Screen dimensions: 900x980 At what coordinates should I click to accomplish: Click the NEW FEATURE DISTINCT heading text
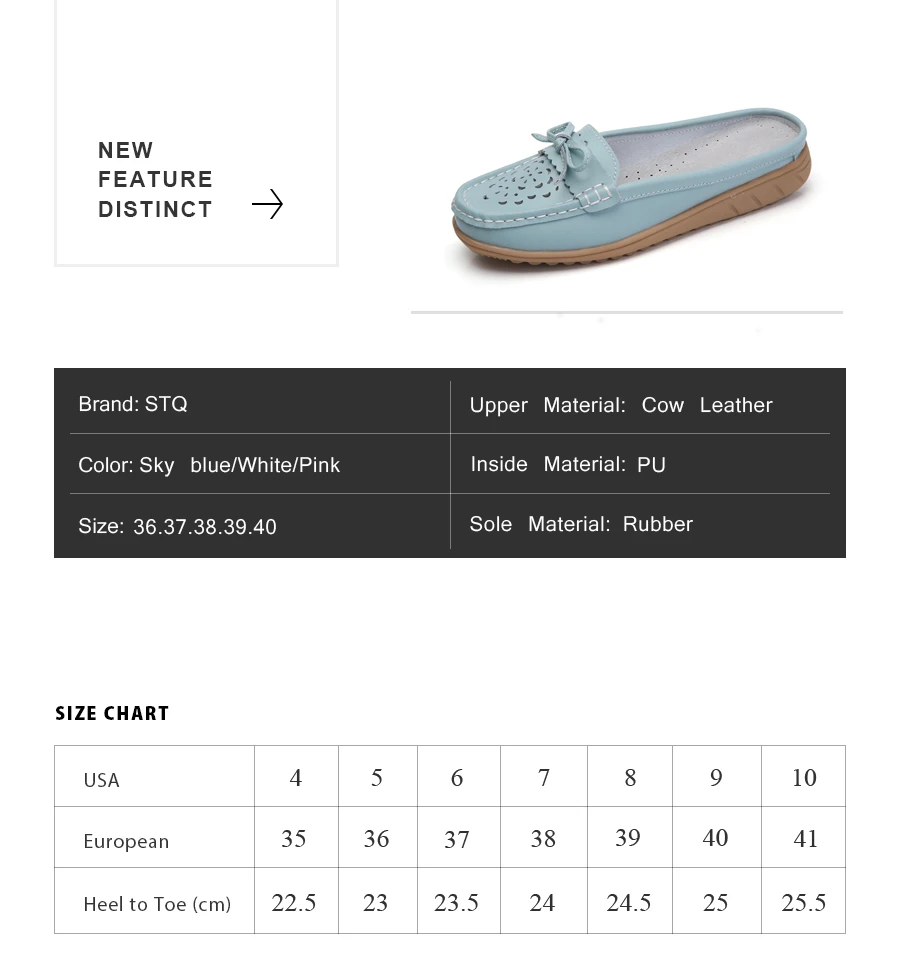[x=155, y=179]
